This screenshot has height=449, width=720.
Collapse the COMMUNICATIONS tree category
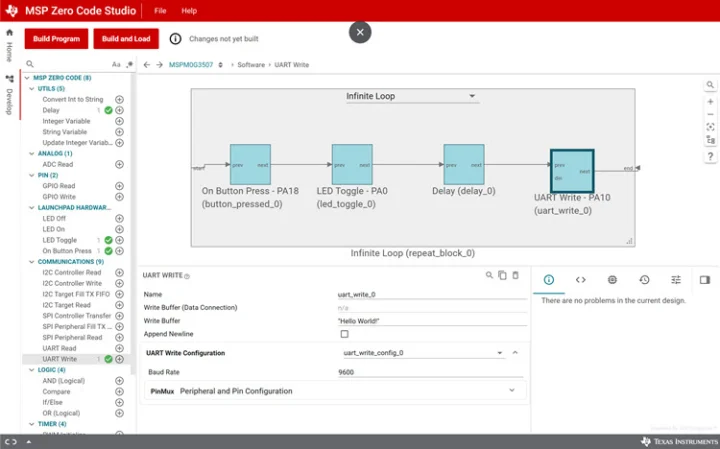coord(33,262)
